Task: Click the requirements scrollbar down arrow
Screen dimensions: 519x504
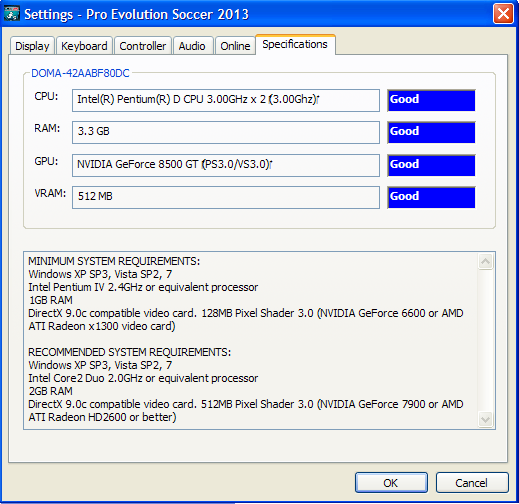Action: pyautogui.click(x=485, y=419)
